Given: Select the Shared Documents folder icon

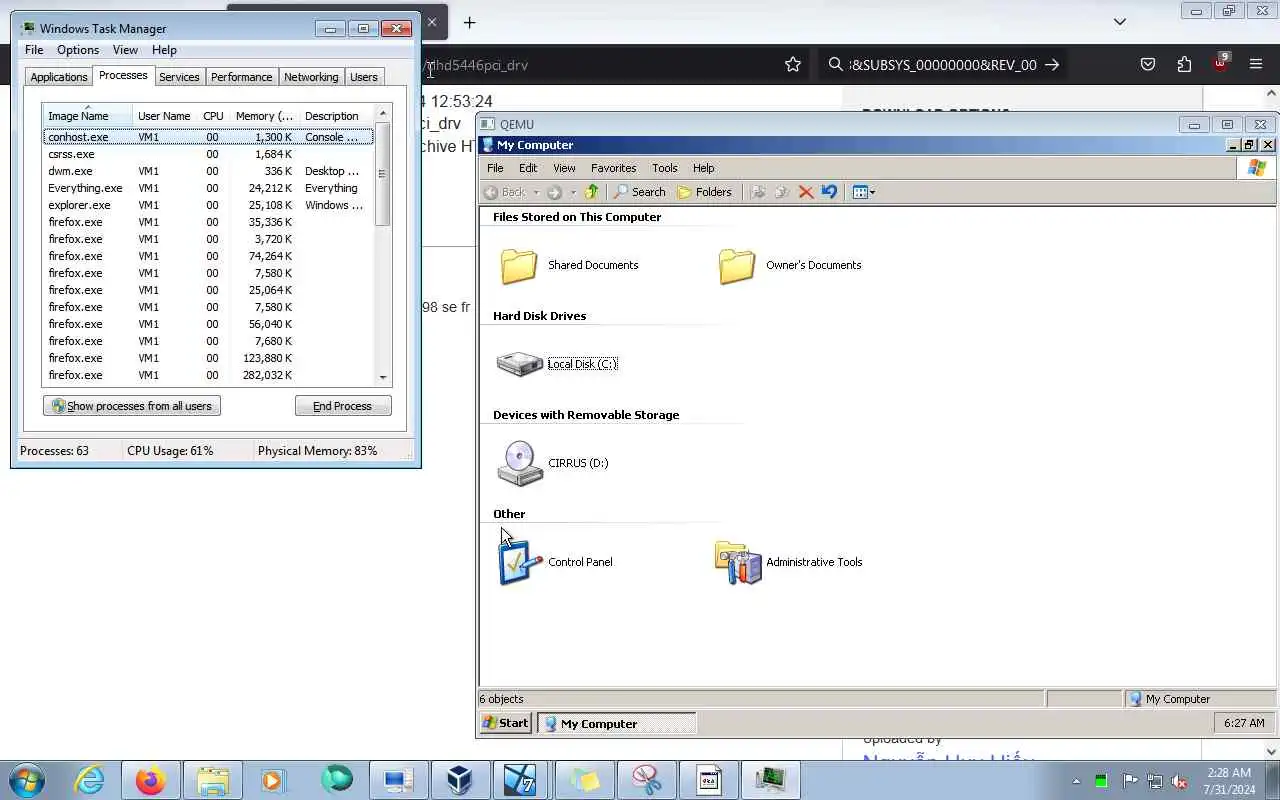Looking at the screenshot, I should 519,265.
